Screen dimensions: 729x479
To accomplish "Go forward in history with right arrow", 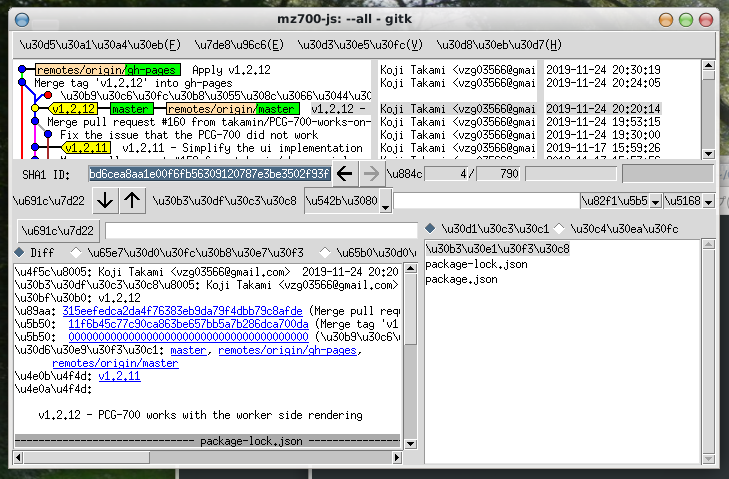I will 371,174.
